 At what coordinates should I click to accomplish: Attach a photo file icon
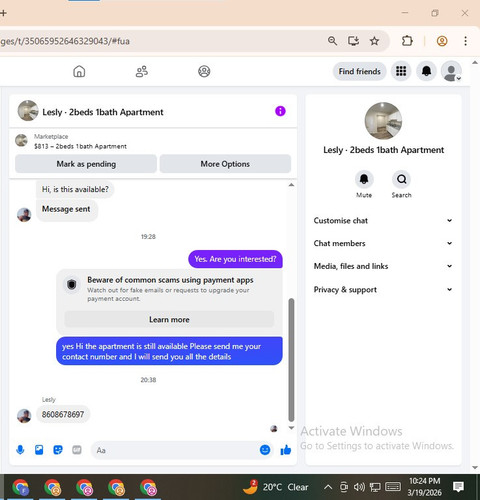39,450
